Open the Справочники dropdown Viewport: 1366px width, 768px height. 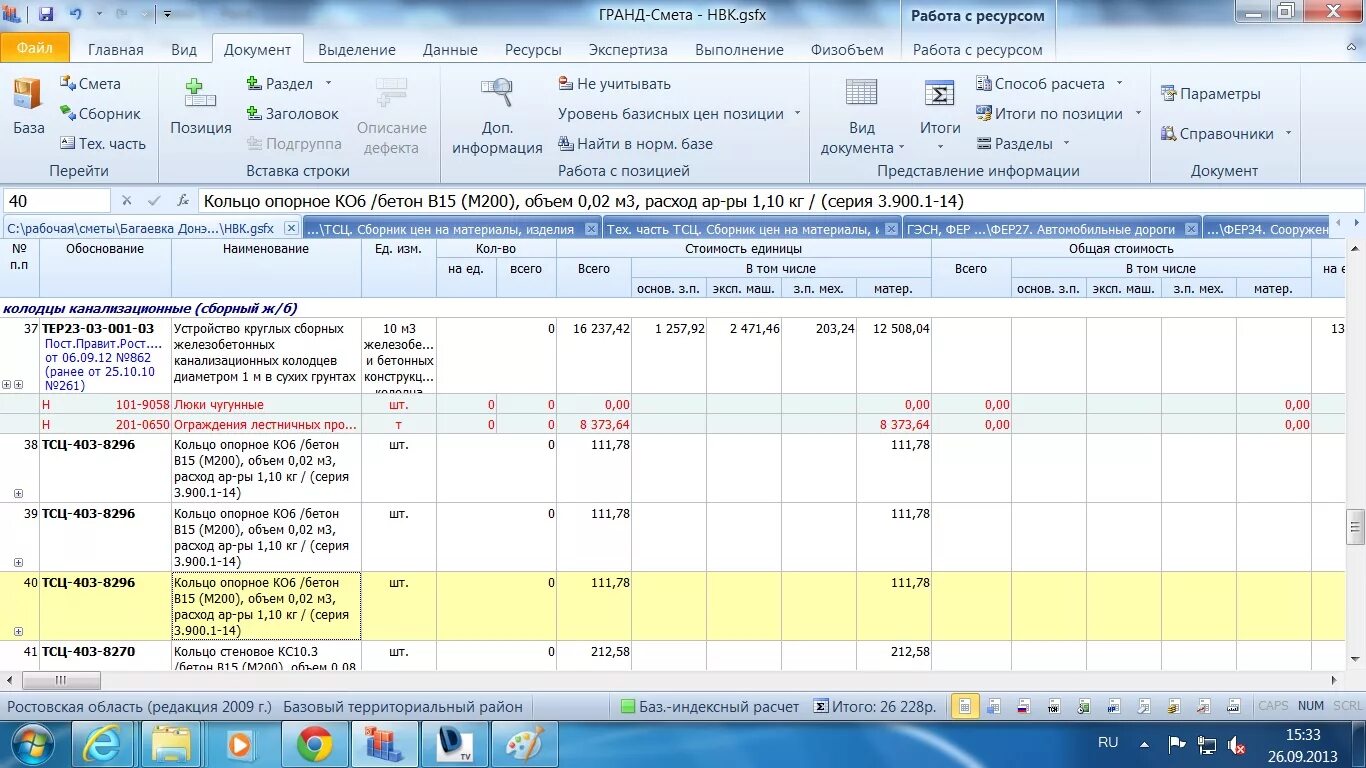coord(1226,134)
